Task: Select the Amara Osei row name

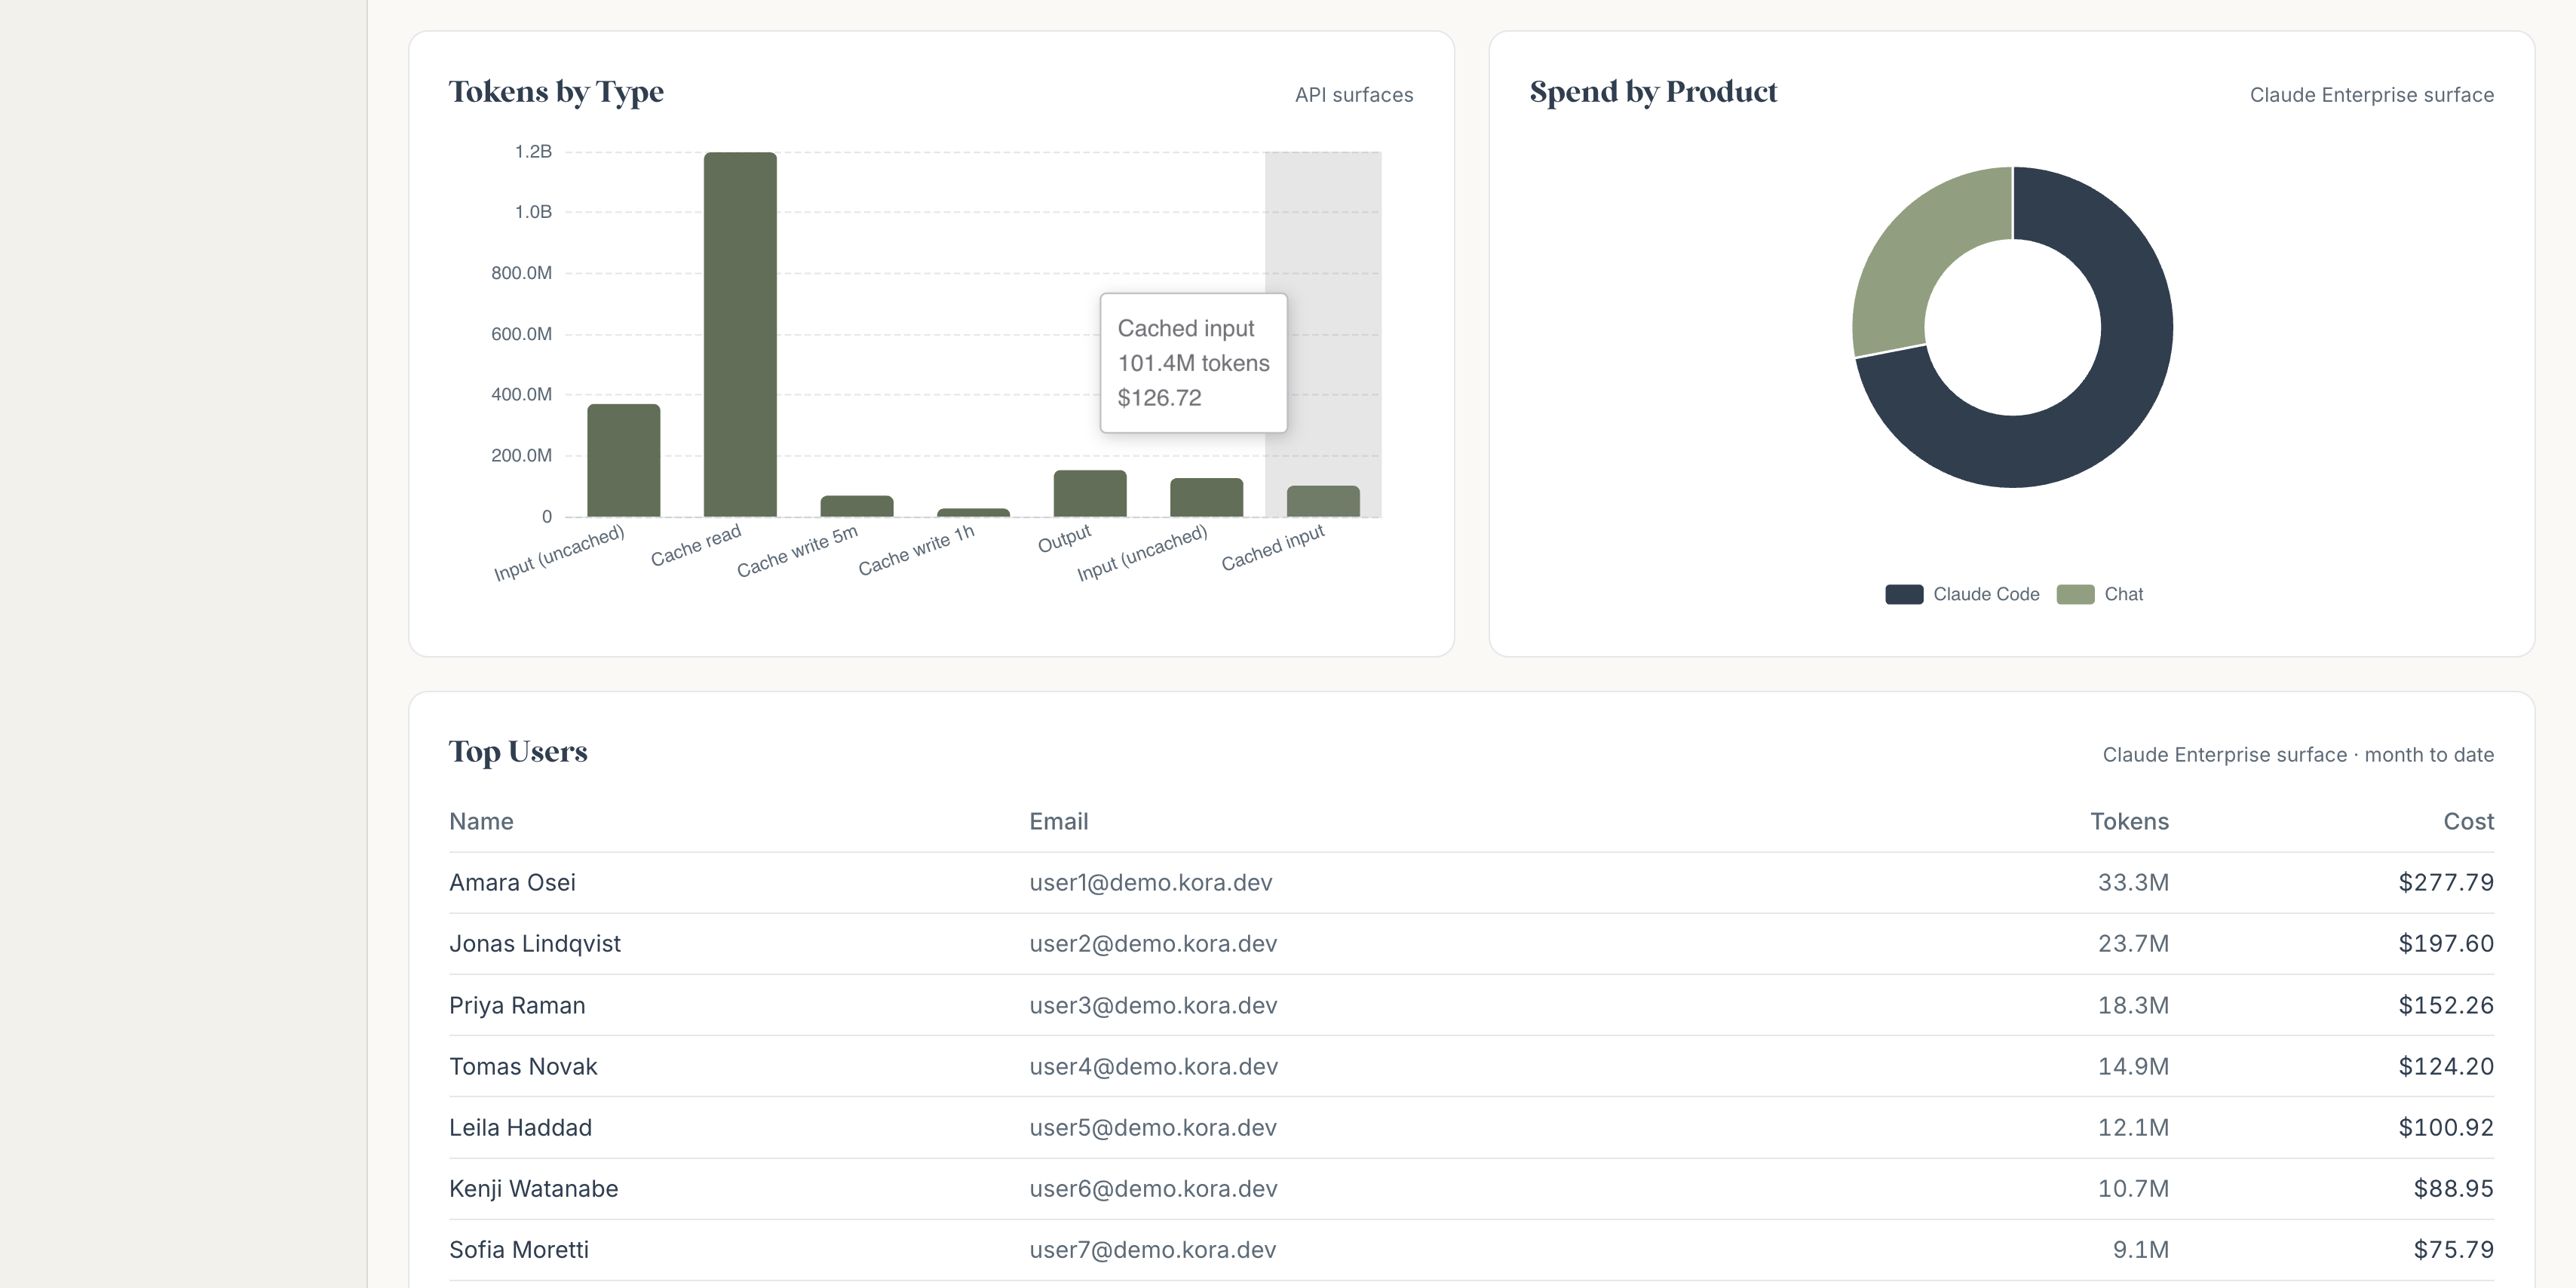Action: click(x=512, y=882)
